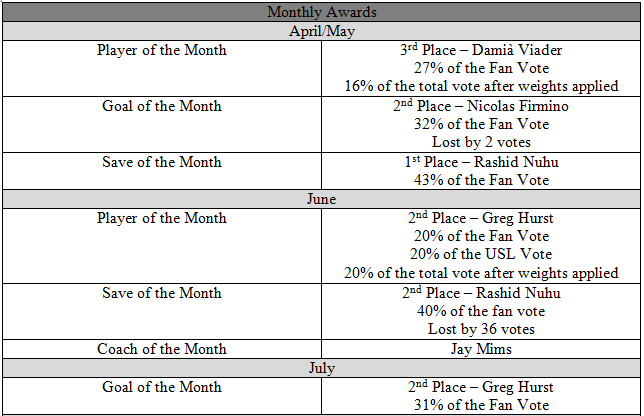
Task: Click the Nicolas Firmino 2nd Place line
Action: (x=481, y=106)
